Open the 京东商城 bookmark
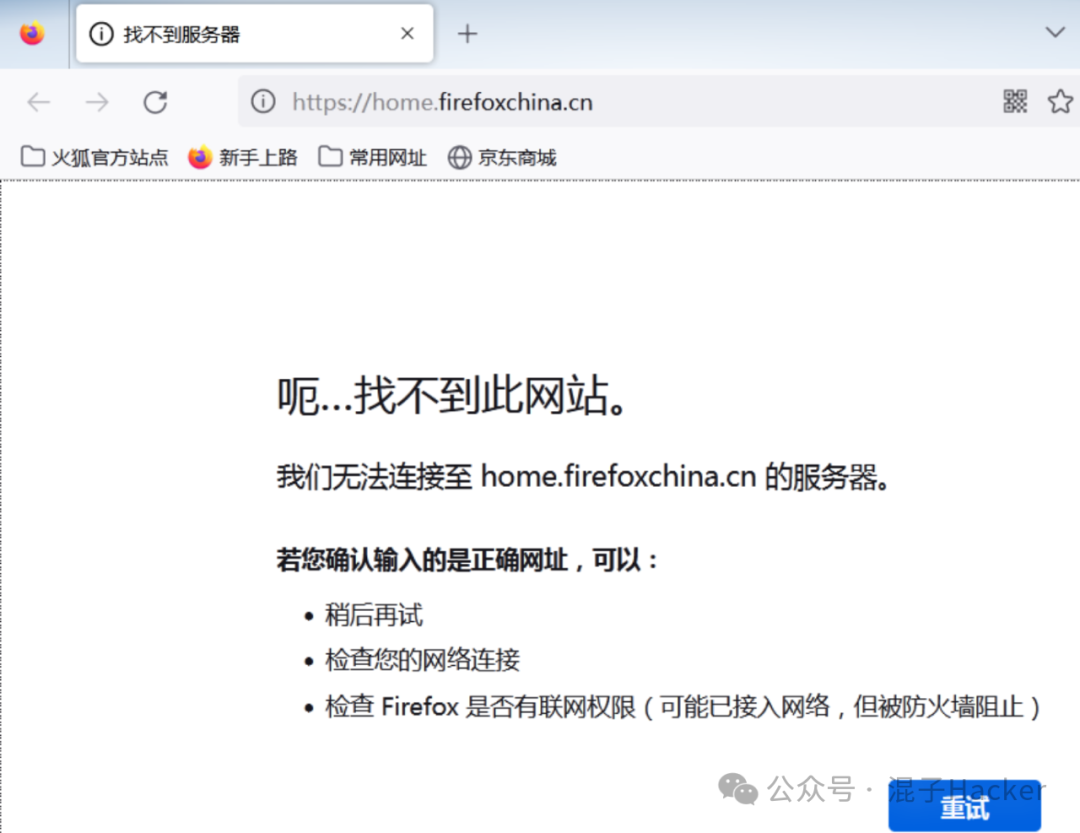 502,157
